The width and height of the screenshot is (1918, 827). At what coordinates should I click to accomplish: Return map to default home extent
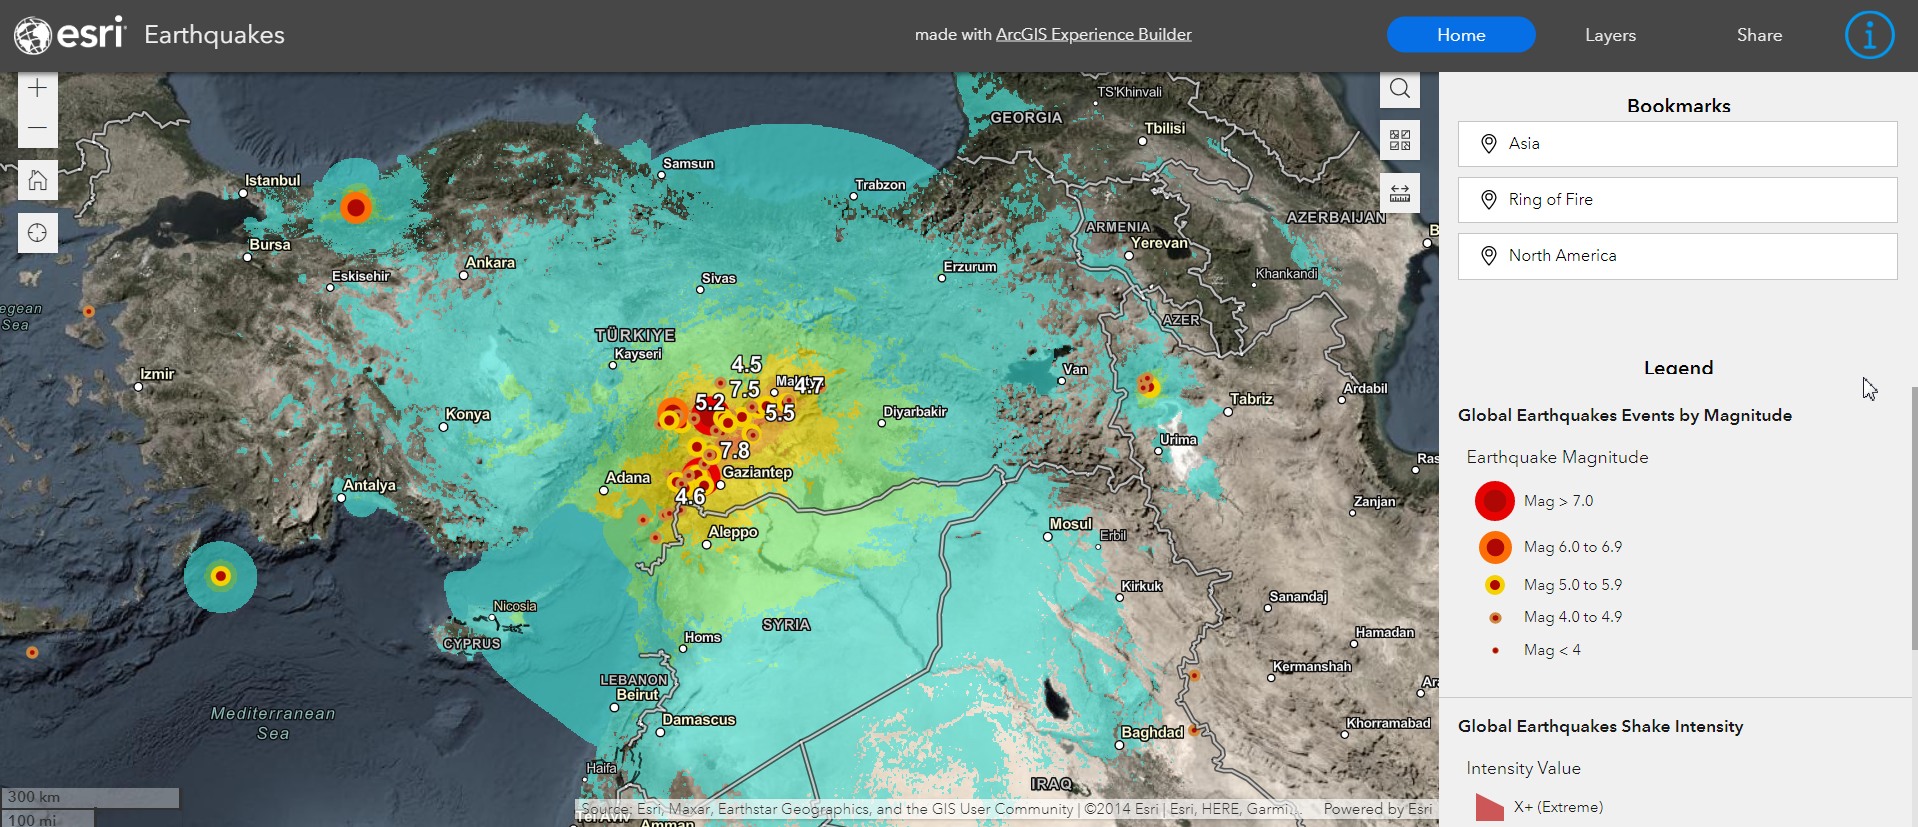(x=37, y=180)
